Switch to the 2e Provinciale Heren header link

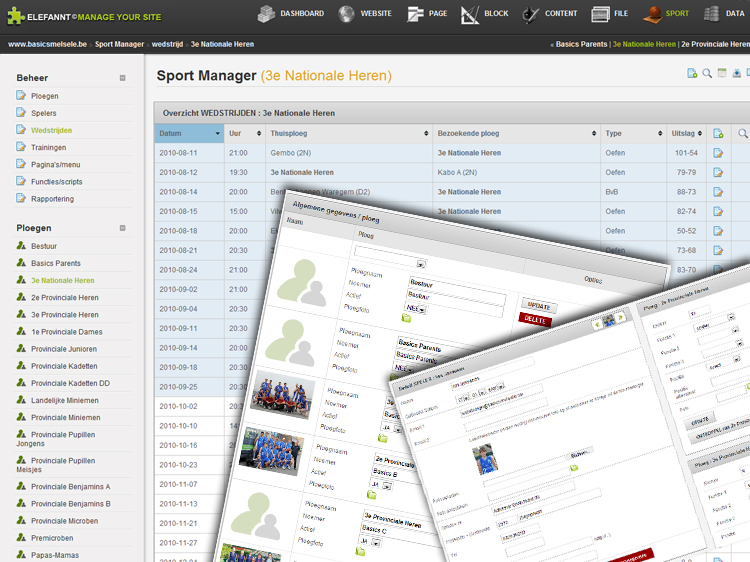(x=716, y=44)
